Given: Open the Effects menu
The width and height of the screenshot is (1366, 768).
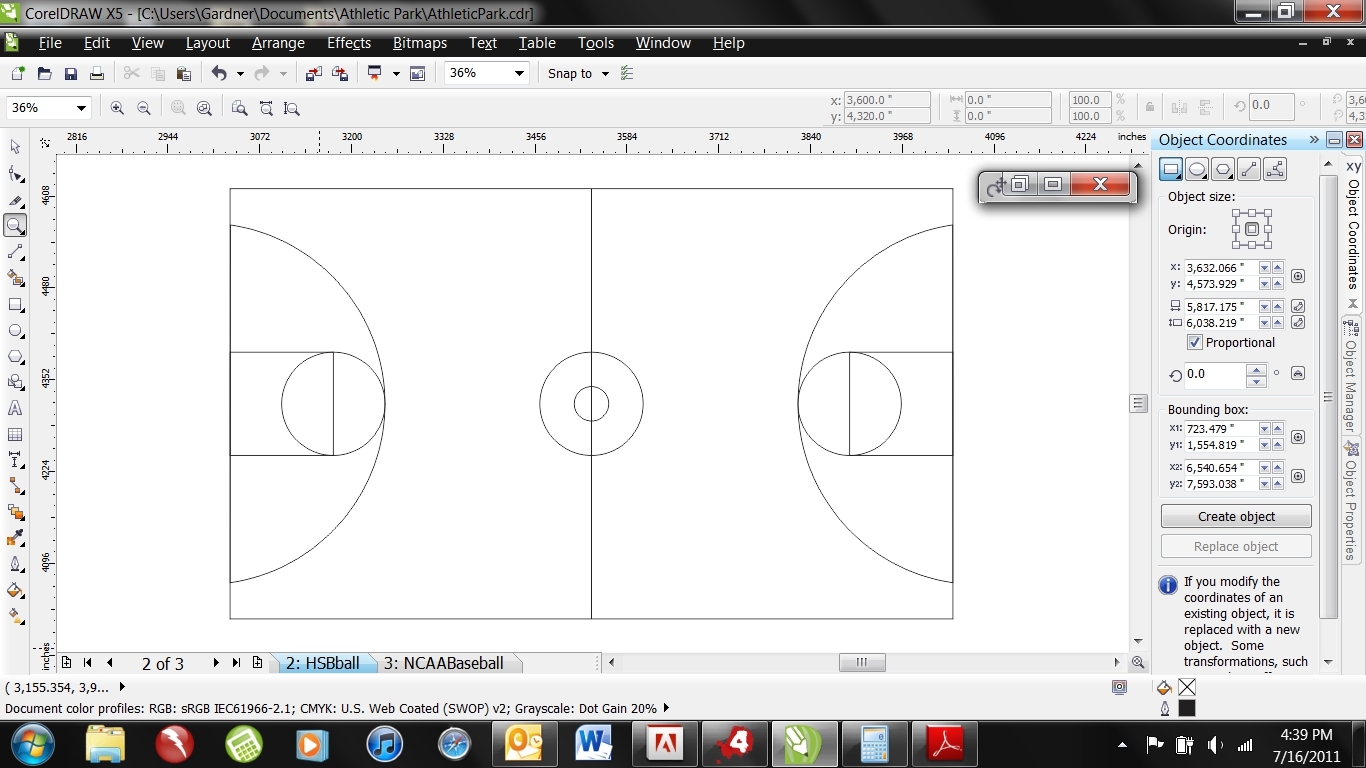Looking at the screenshot, I should tap(349, 43).
